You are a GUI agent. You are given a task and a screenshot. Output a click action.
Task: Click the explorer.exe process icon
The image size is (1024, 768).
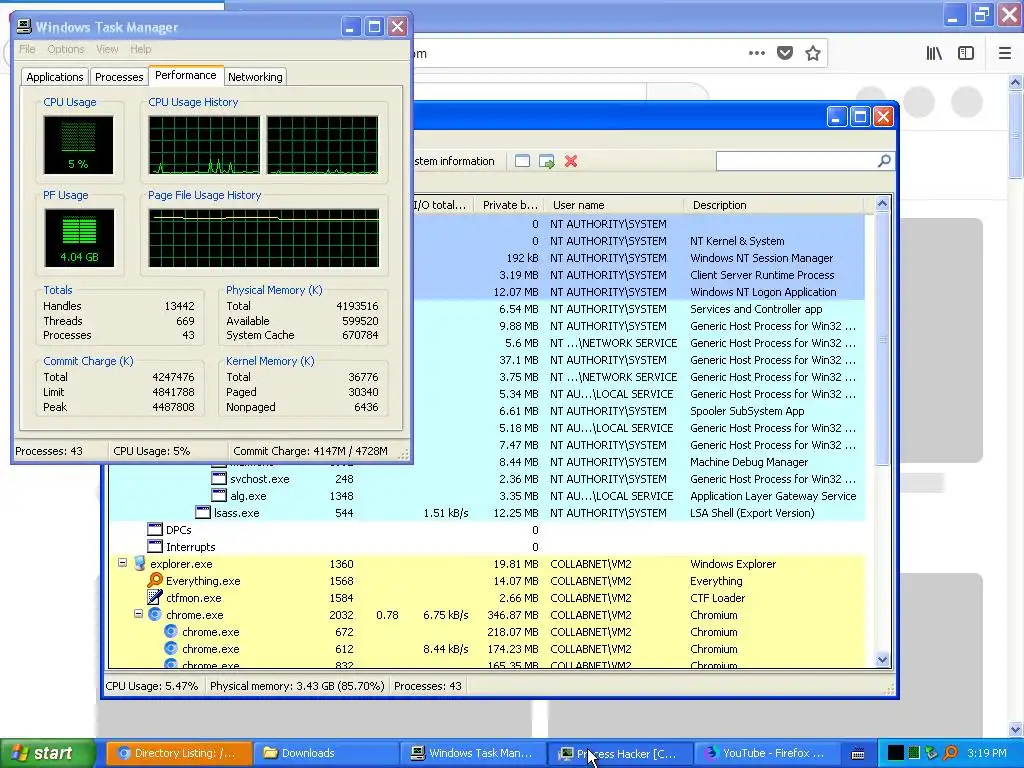pyautogui.click(x=139, y=563)
